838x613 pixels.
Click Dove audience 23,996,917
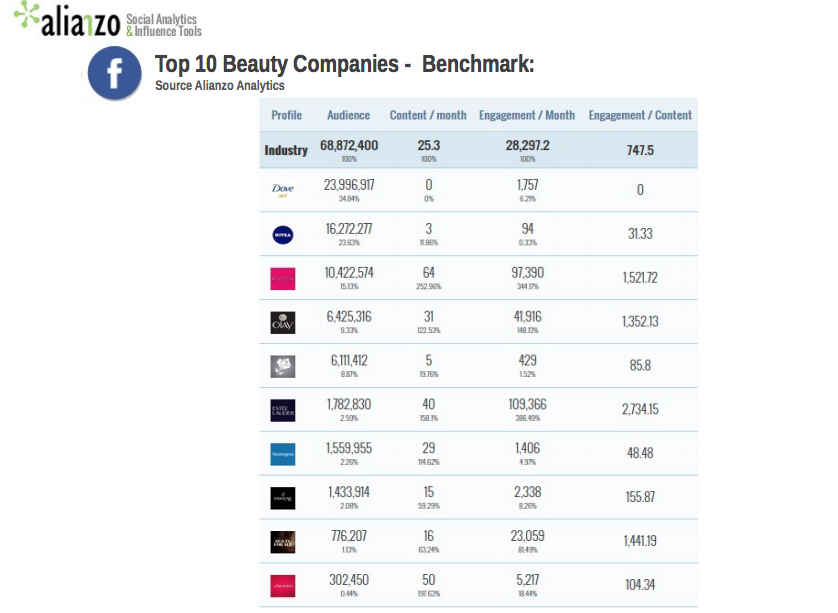(349, 185)
